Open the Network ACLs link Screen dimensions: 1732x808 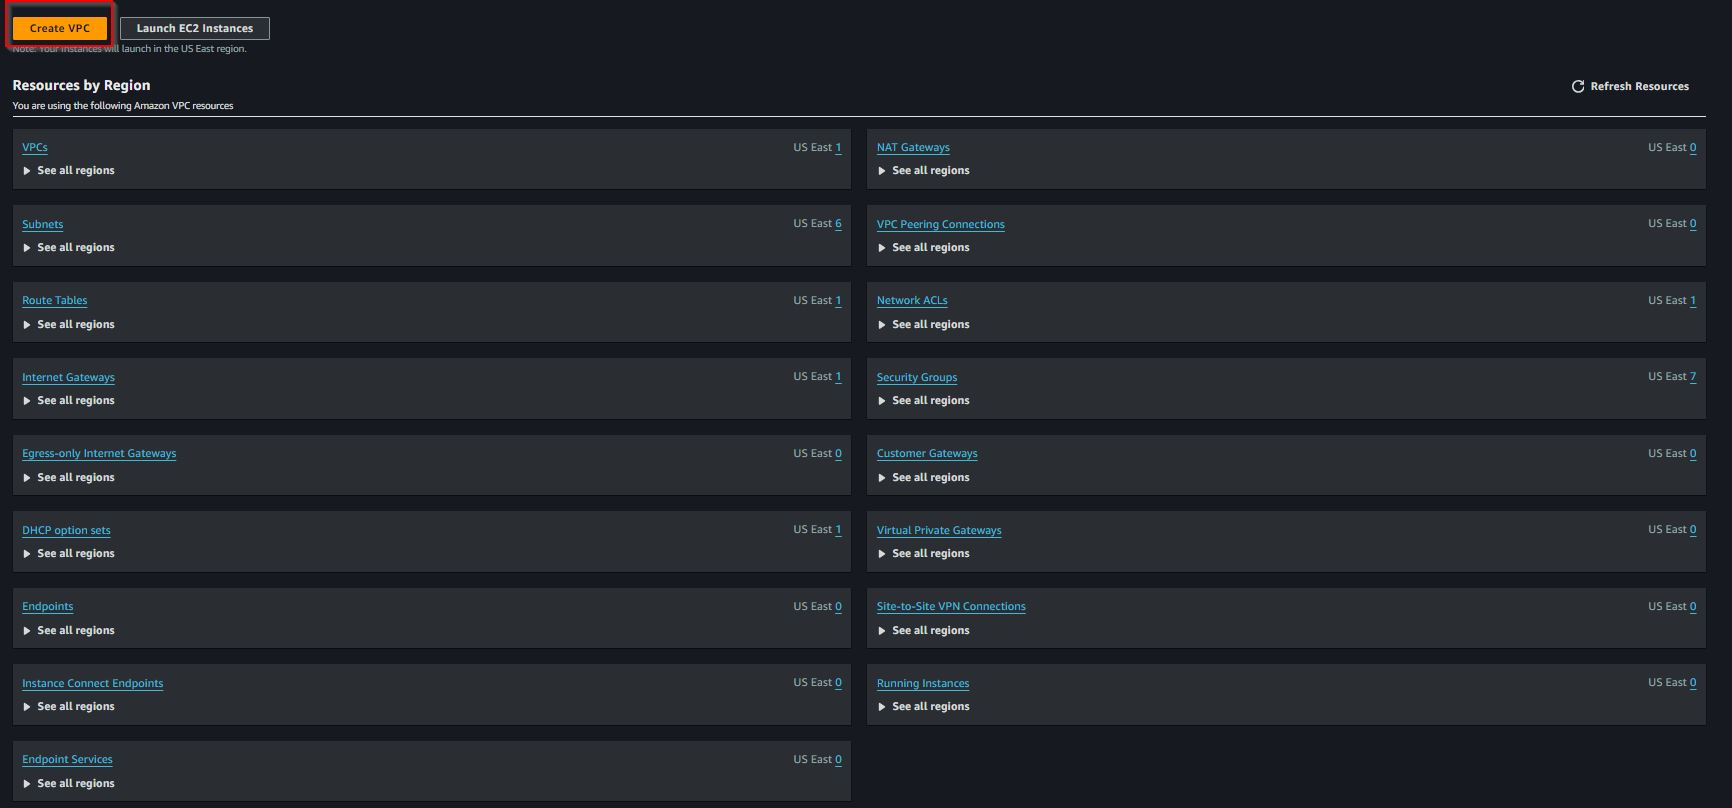pyautogui.click(x=912, y=300)
